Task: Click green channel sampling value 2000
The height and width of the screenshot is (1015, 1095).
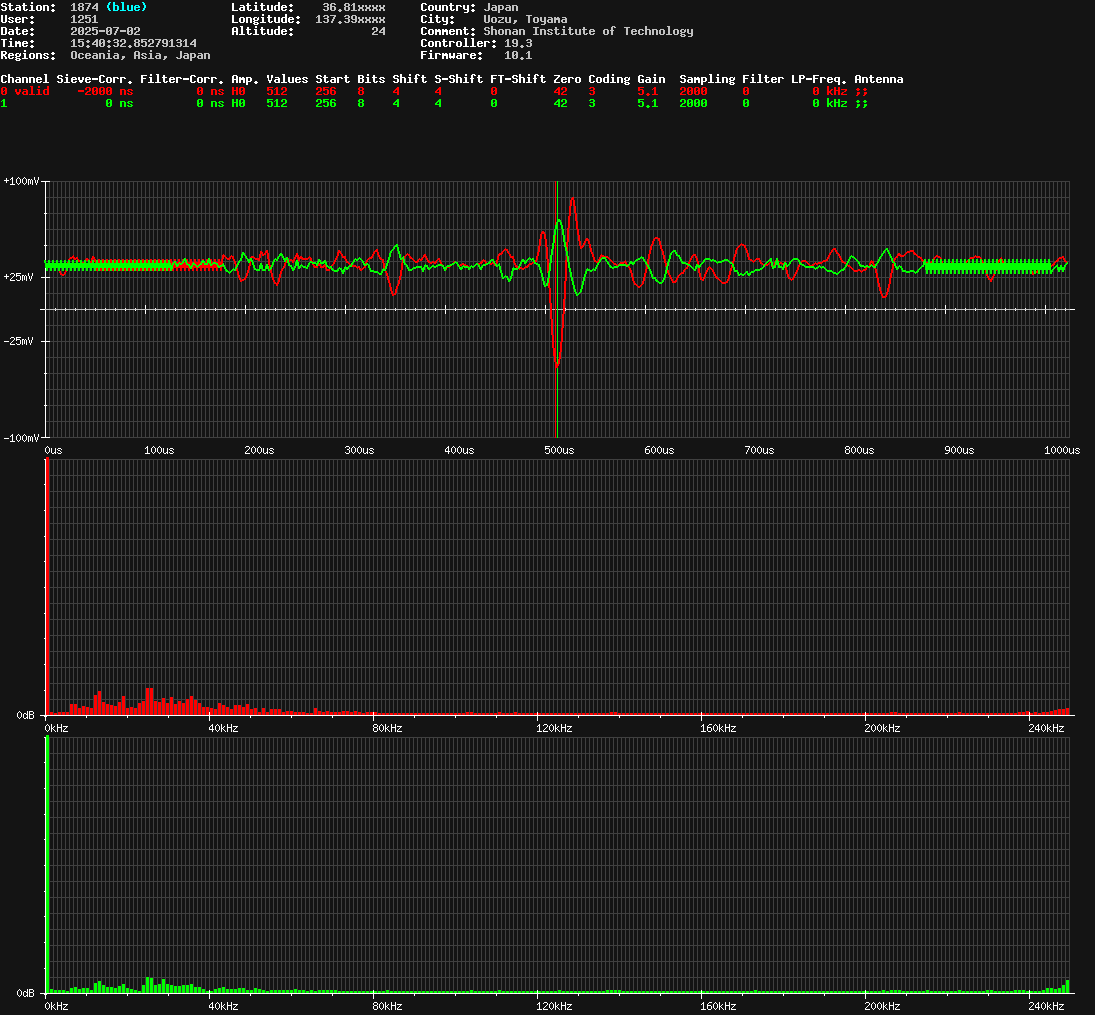Action: [x=693, y=103]
